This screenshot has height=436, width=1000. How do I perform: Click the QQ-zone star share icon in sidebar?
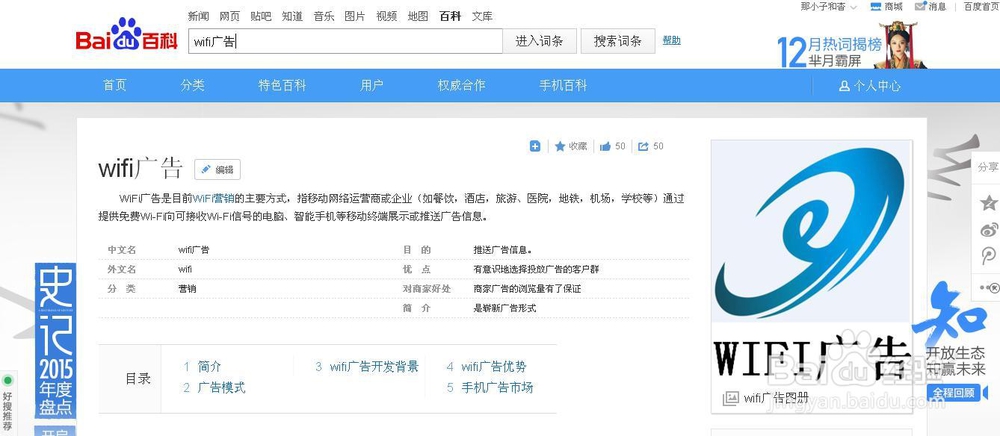click(989, 203)
